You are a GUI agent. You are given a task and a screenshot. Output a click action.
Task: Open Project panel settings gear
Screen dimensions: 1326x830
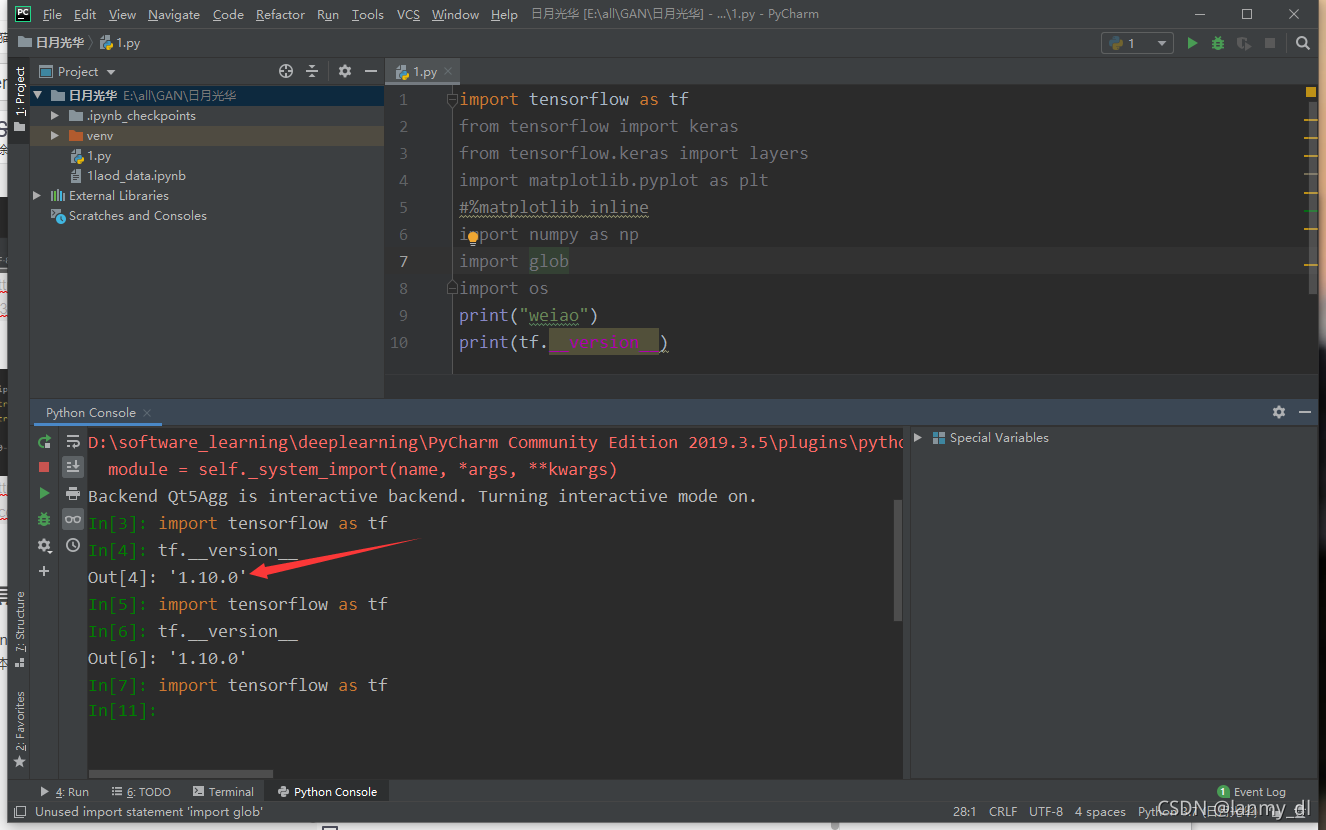pos(345,71)
